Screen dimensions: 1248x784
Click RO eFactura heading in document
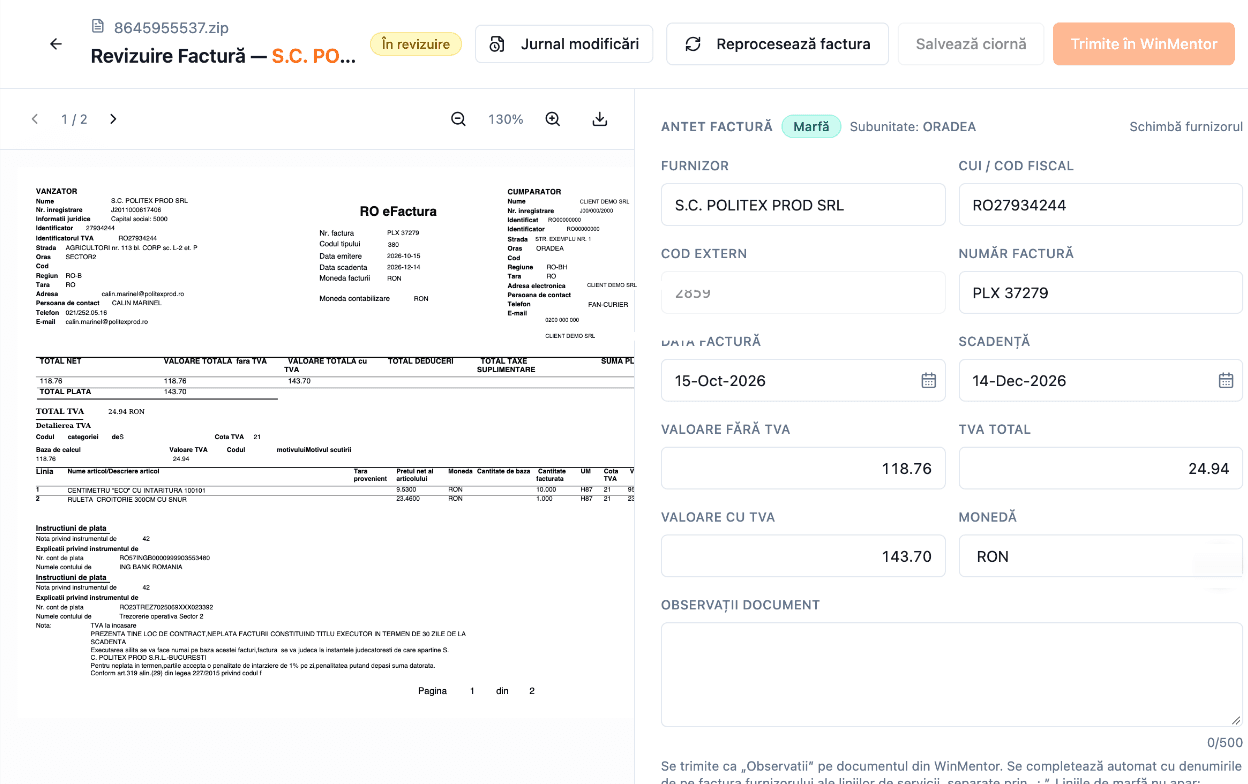pyautogui.click(x=398, y=211)
